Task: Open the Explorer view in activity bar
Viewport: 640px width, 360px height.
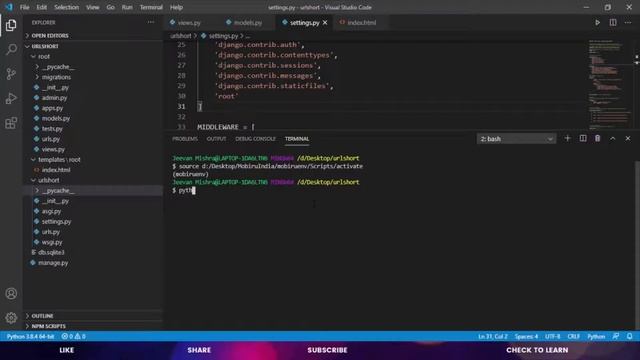Action: (x=11, y=25)
